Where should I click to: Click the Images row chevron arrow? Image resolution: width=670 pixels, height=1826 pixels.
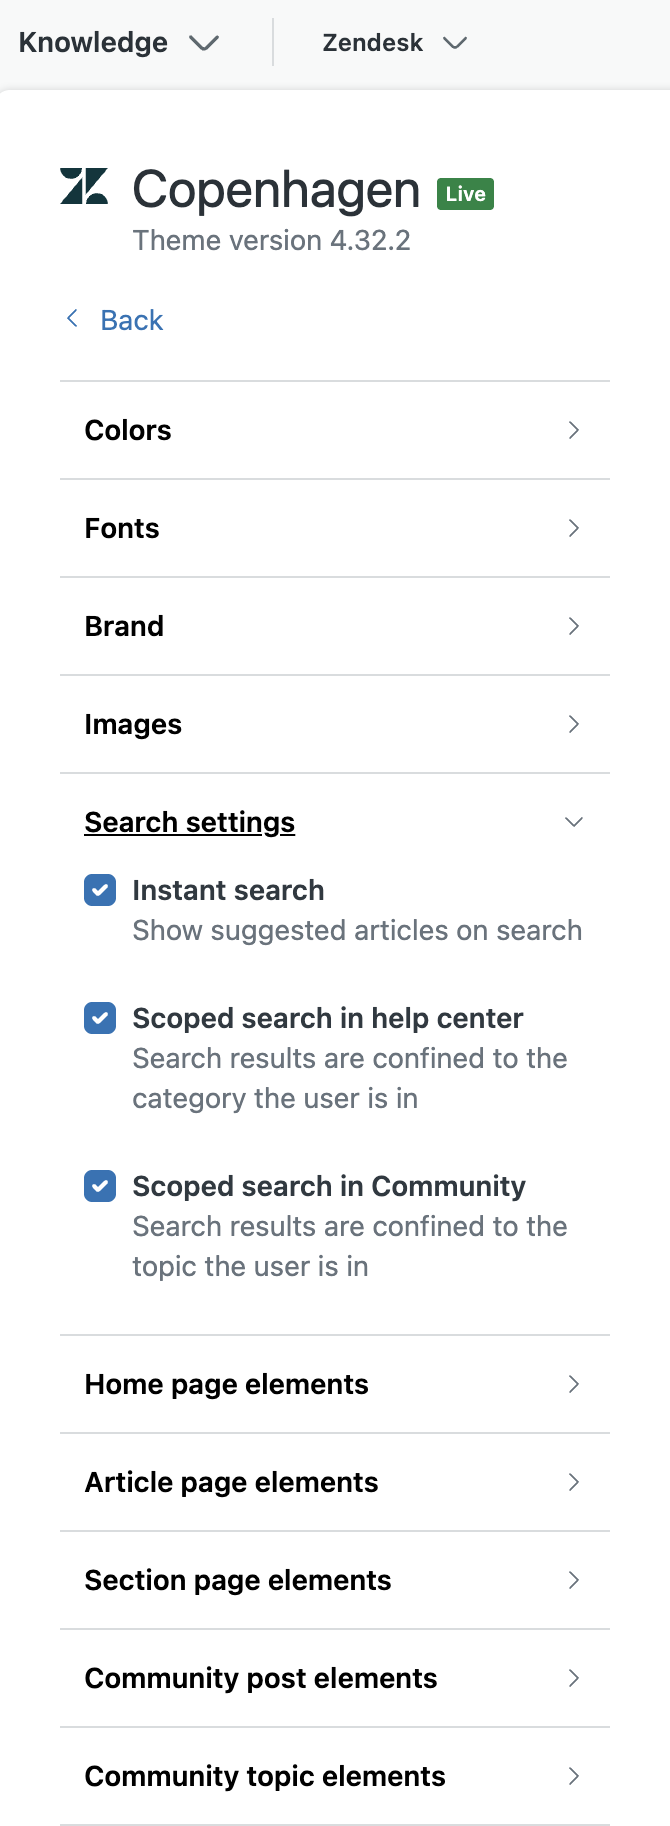[x=574, y=724]
